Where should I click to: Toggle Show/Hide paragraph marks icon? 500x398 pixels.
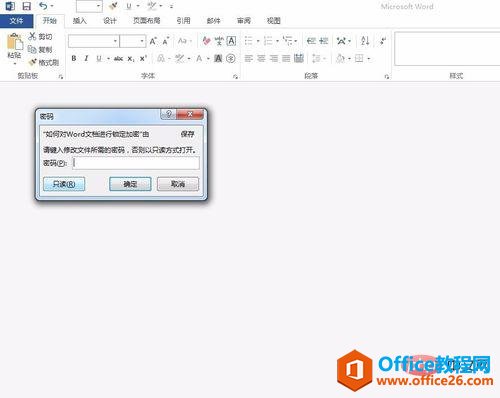coord(383,41)
